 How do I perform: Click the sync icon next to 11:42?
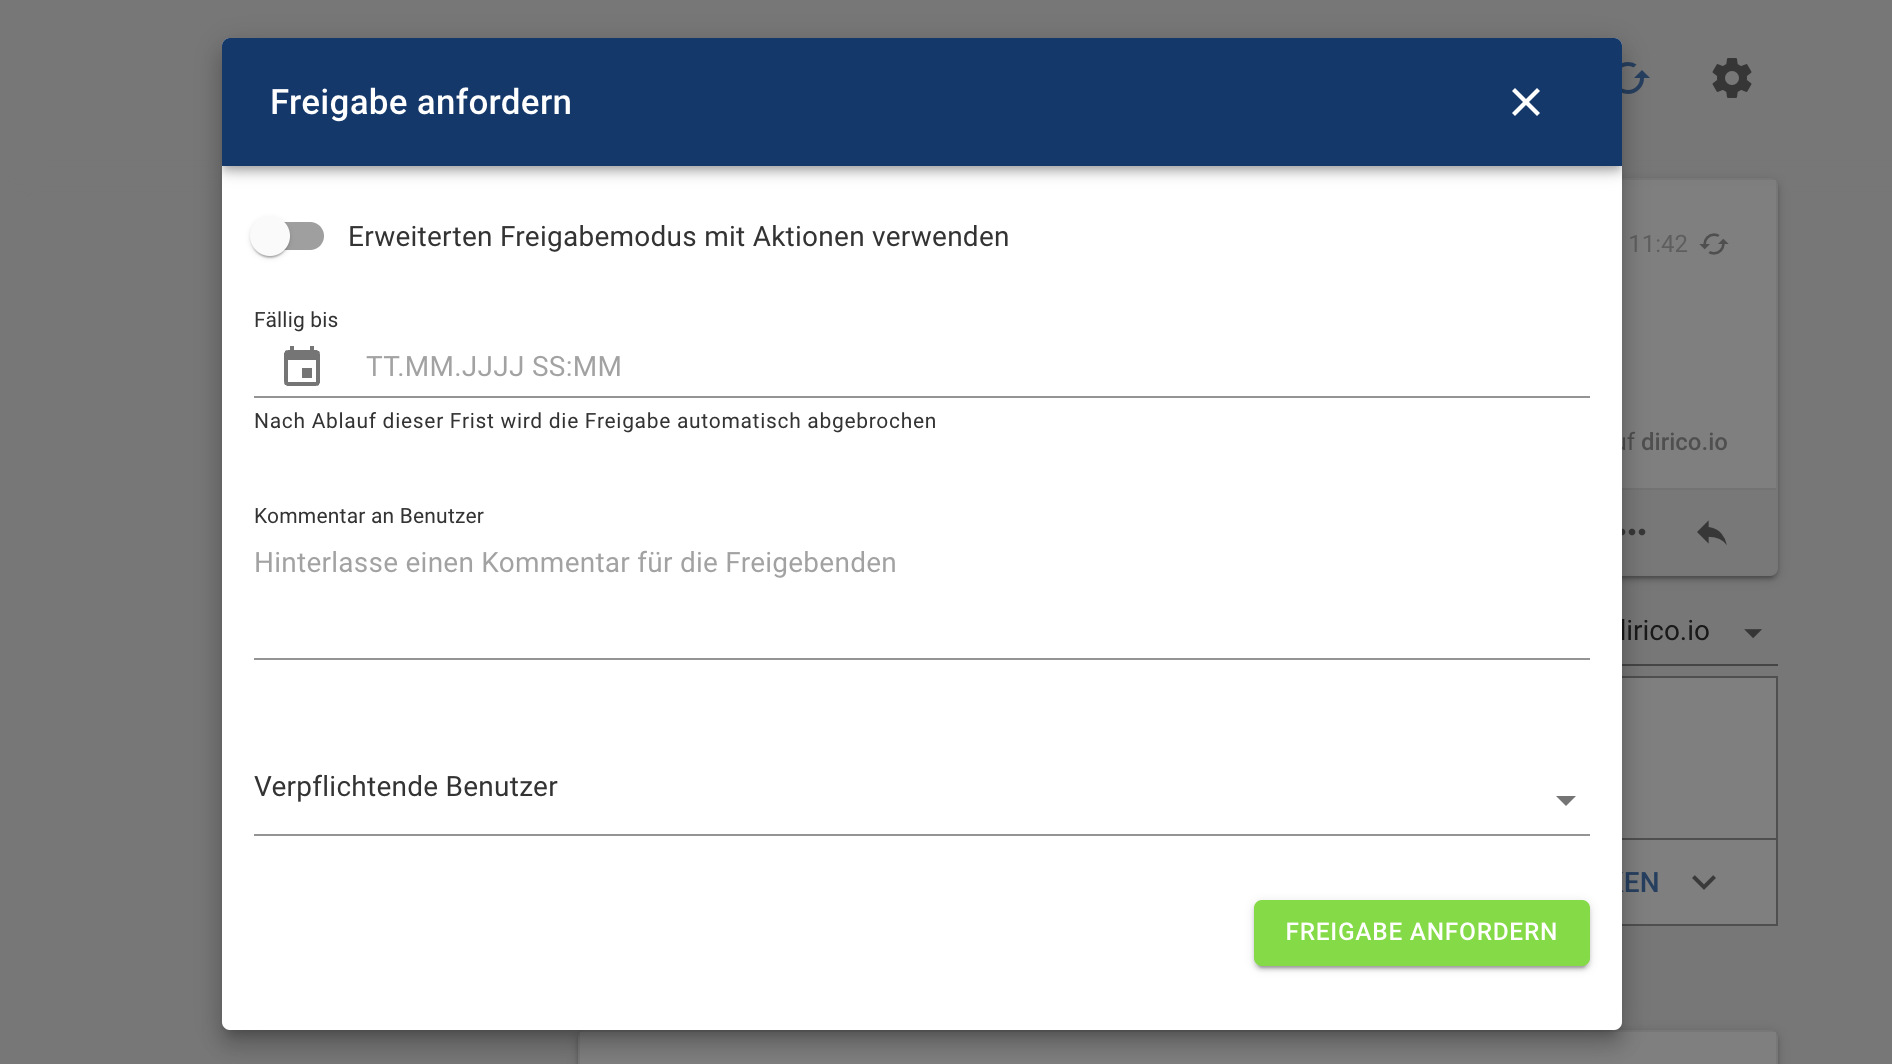point(1714,244)
